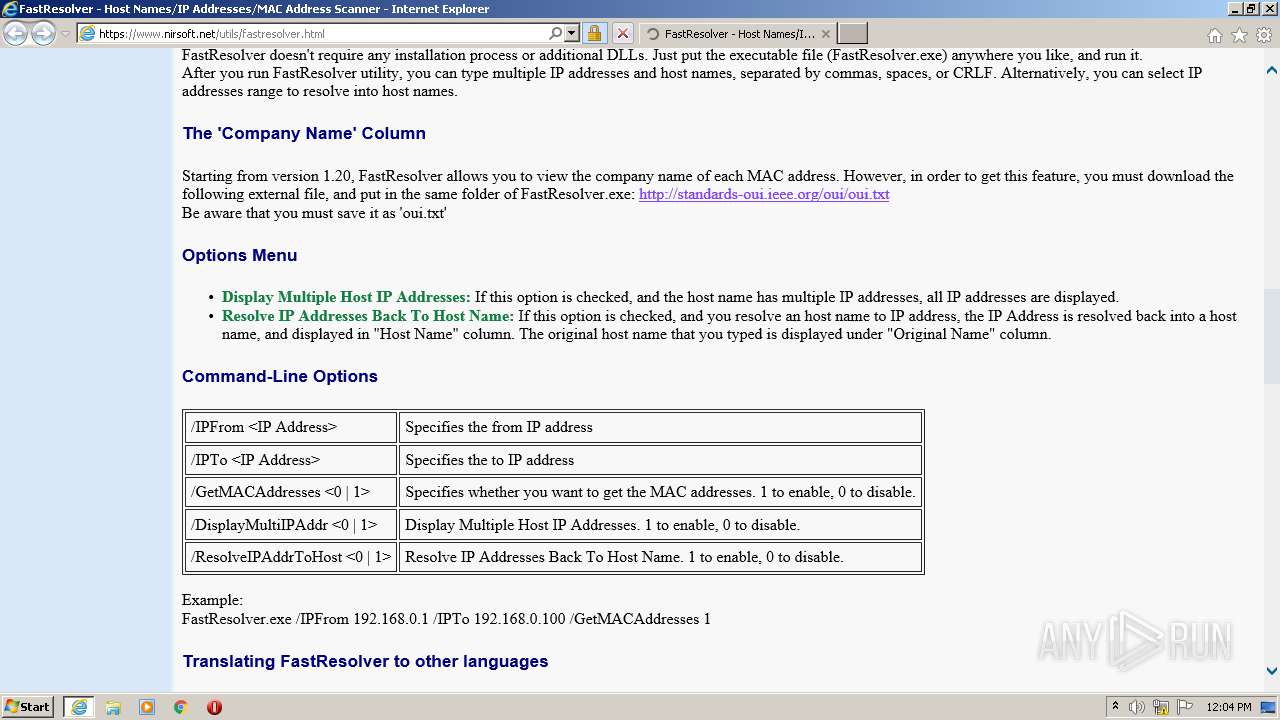Viewport: 1280px width, 720px height.
Task: Click 'Specifies the to IP address' cell
Action: (x=660, y=460)
